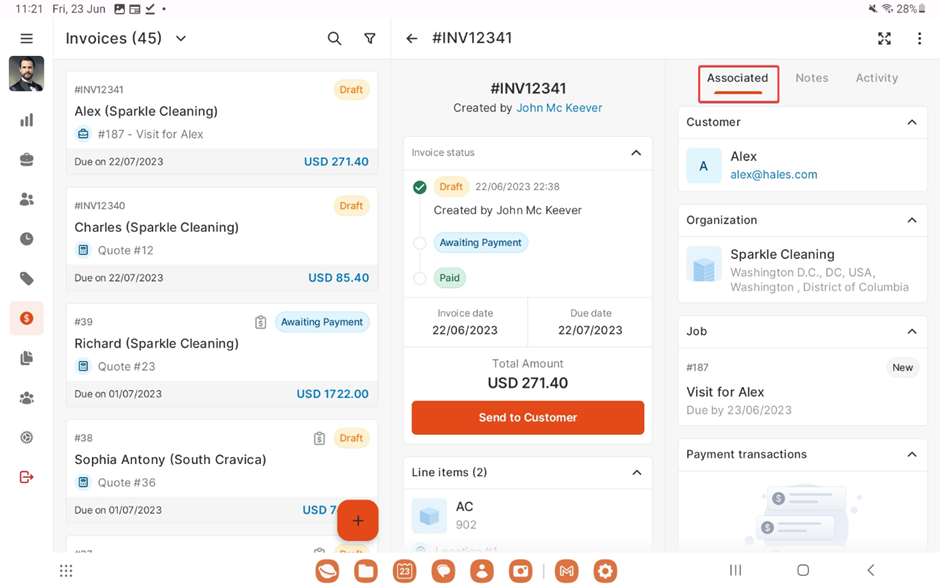The height and width of the screenshot is (588, 940).
Task: Click the Send to Customer button
Action: [528, 418]
